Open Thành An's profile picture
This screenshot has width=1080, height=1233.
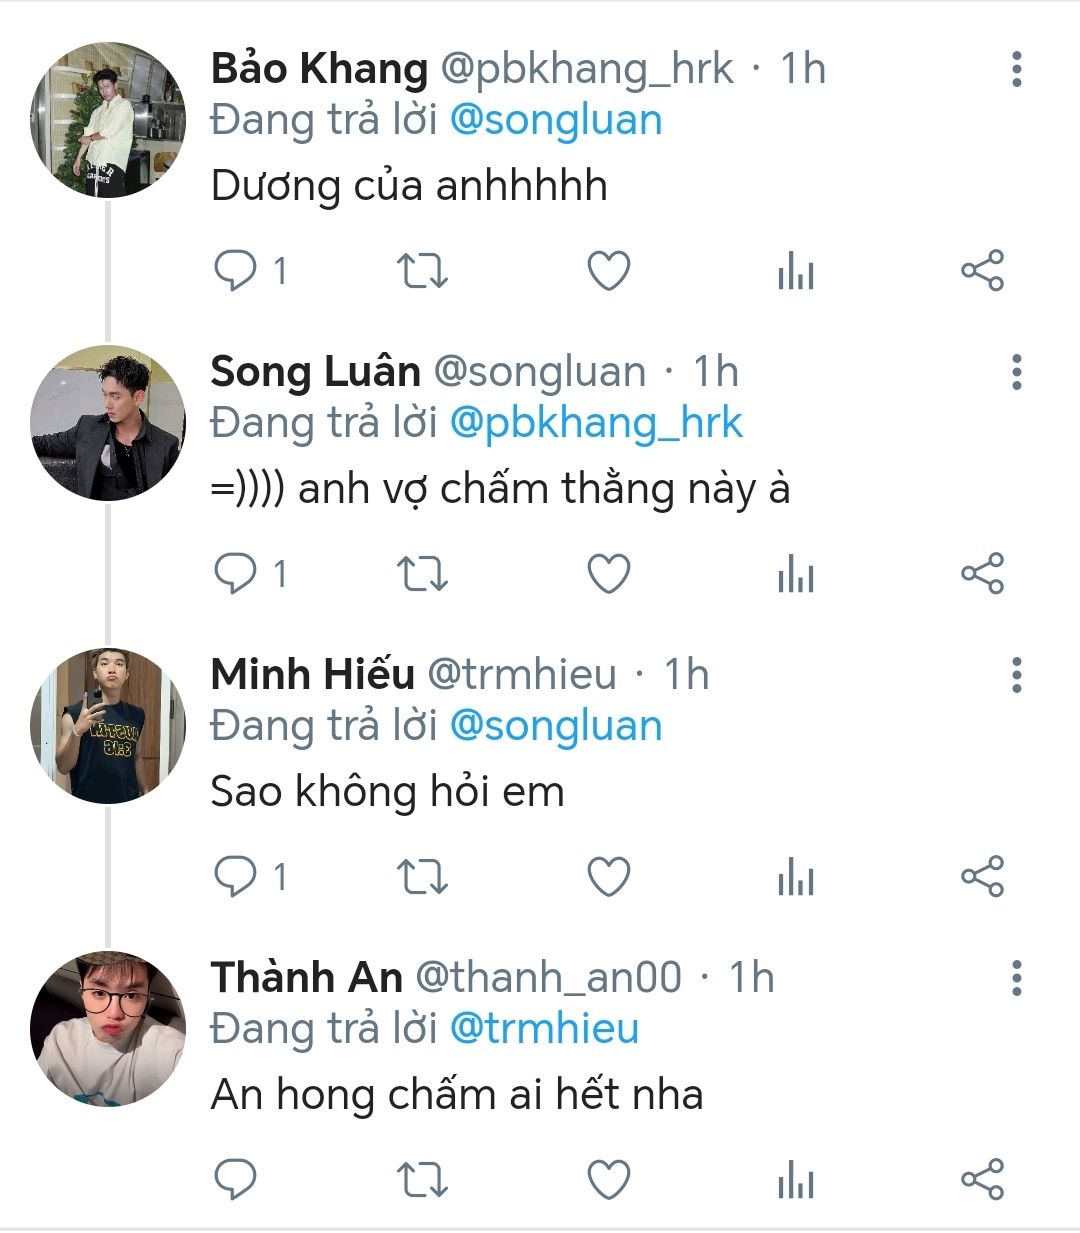click(108, 1029)
